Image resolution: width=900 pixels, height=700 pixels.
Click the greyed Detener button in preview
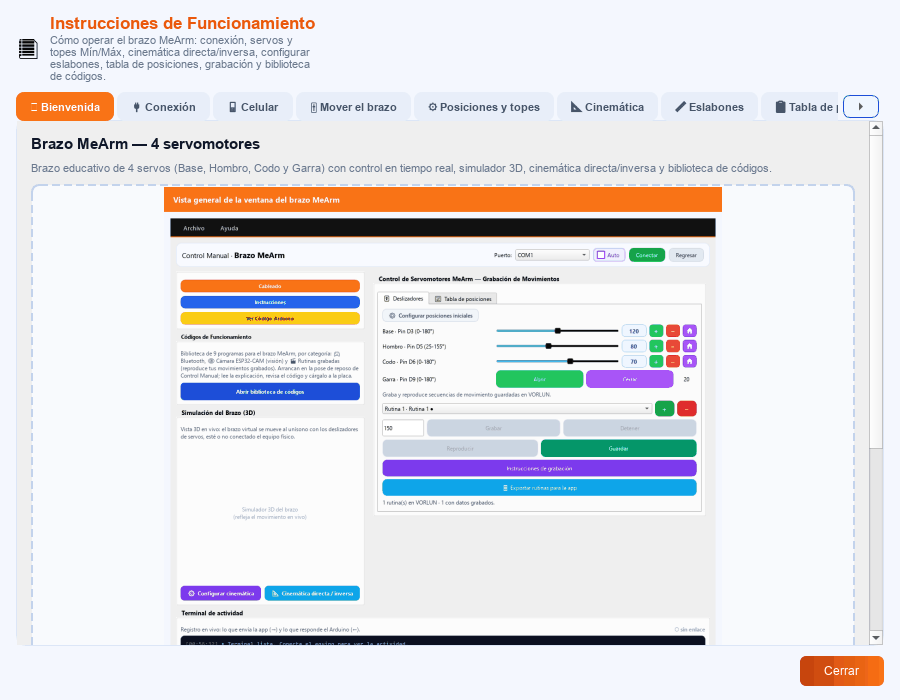pos(630,428)
